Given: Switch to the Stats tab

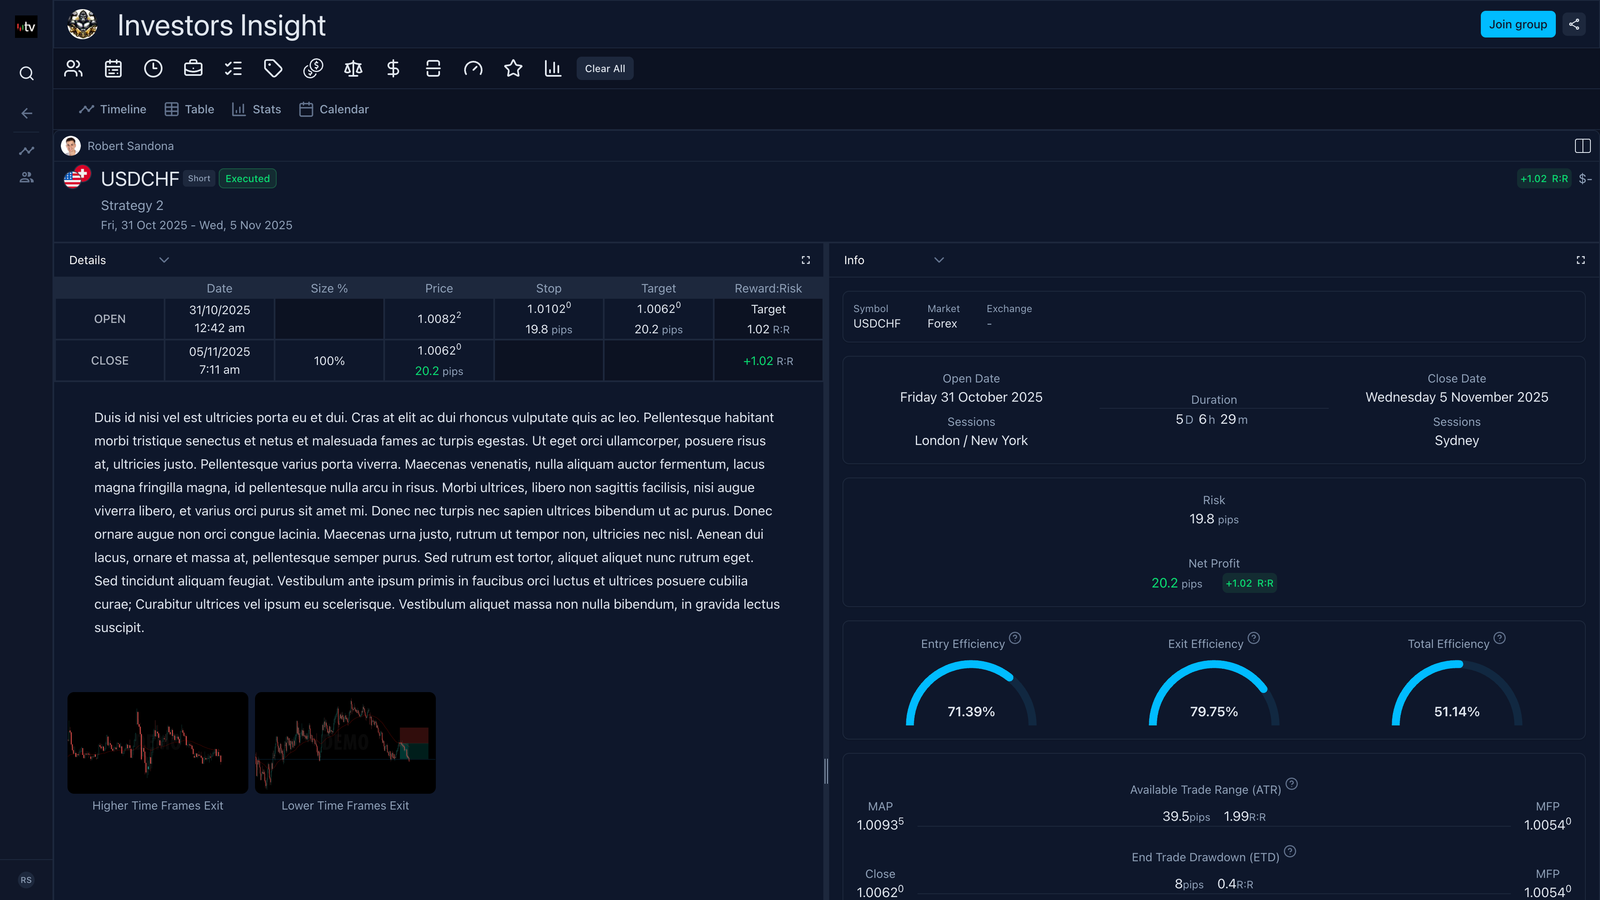Looking at the screenshot, I should pyautogui.click(x=256, y=110).
